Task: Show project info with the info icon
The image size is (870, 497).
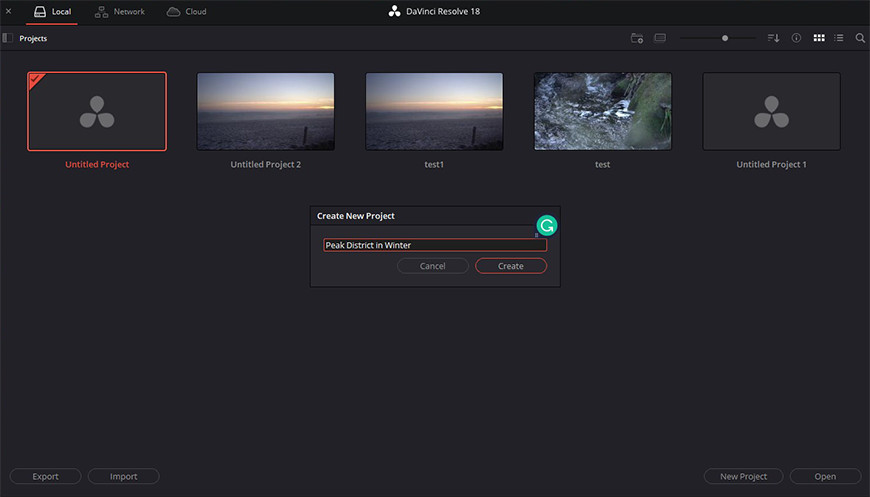Action: pyautogui.click(x=796, y=38)
